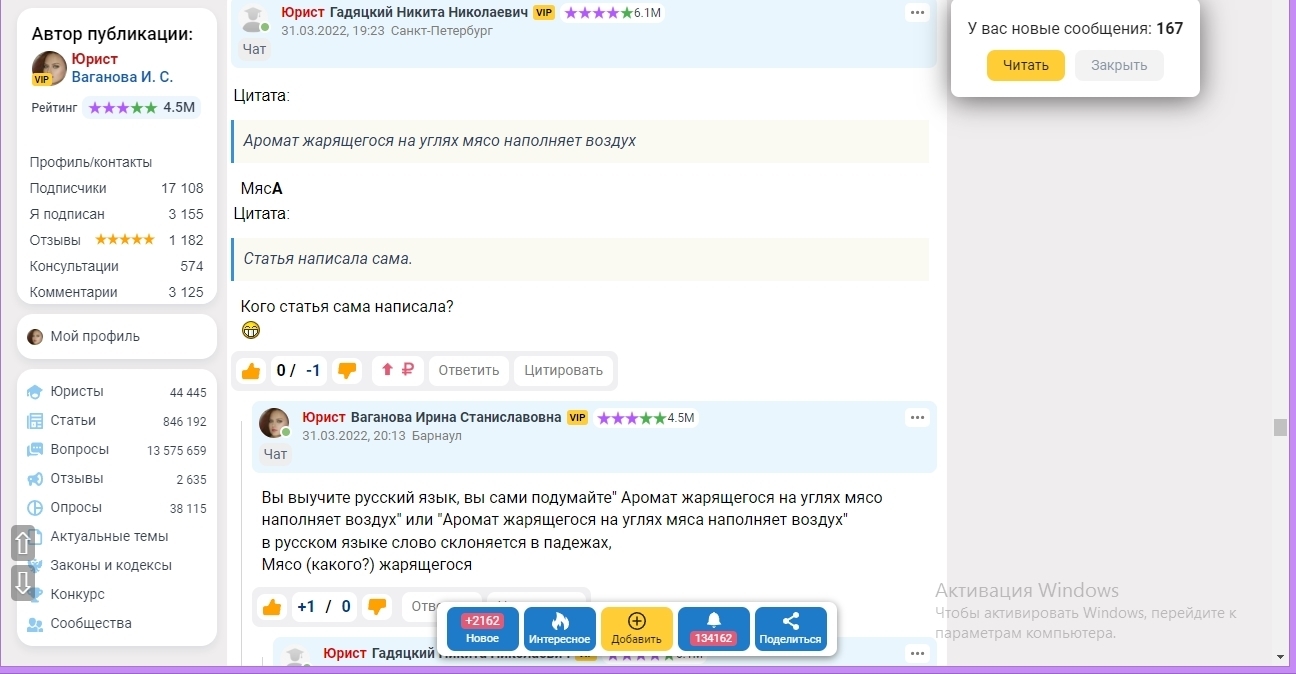Like Vaganova's reply with thumbs-up
The height and width of the screenshot is (674, 1296).
tap(271, 607)
